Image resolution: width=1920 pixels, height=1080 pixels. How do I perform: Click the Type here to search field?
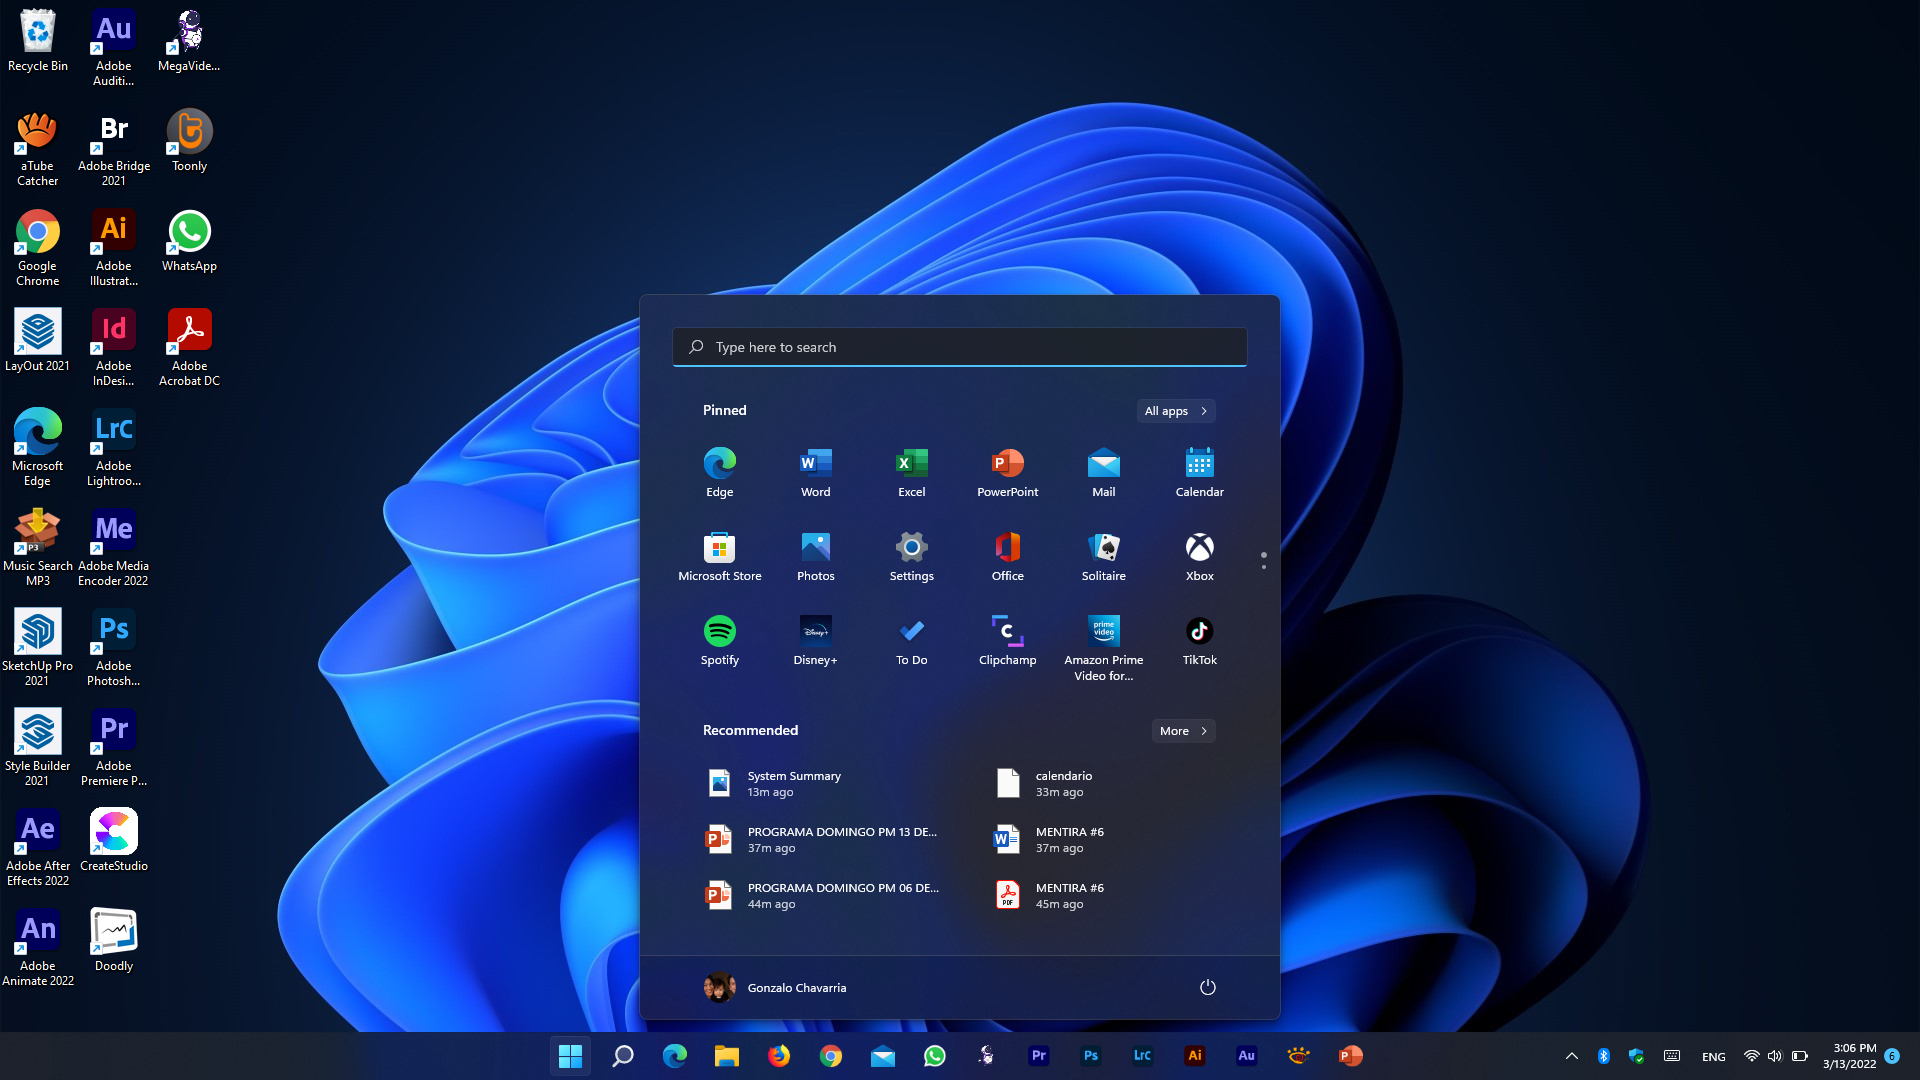point(959,347)
